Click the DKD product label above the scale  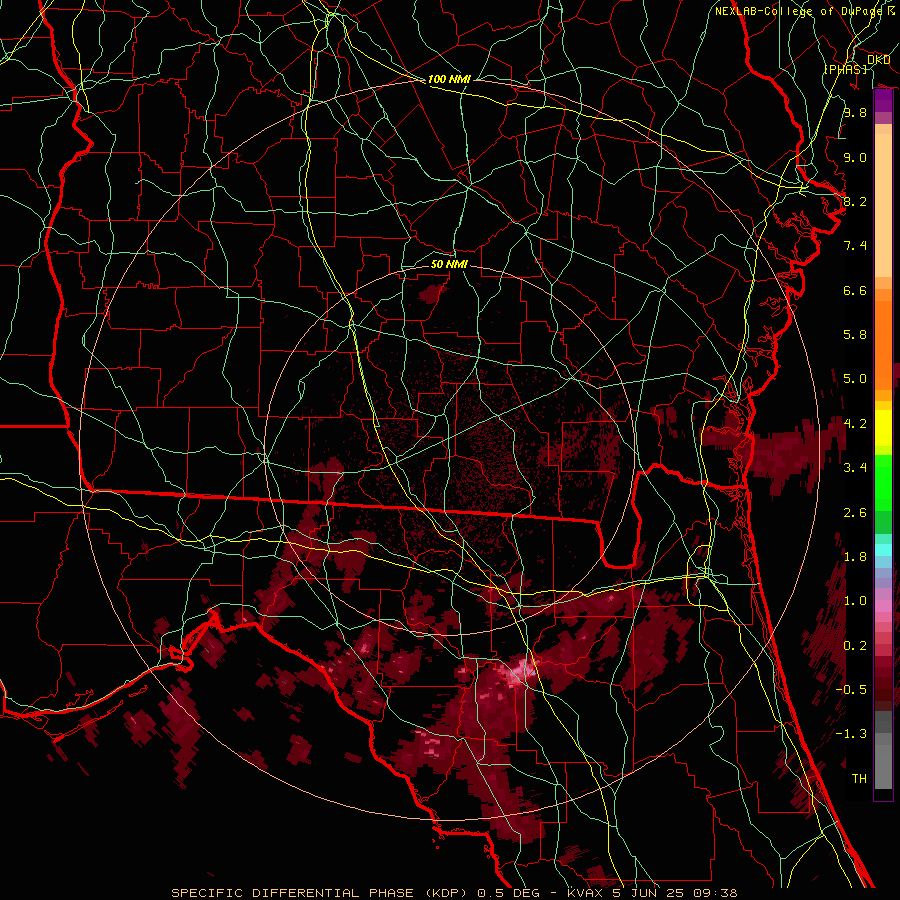click(x=878, y=60)
